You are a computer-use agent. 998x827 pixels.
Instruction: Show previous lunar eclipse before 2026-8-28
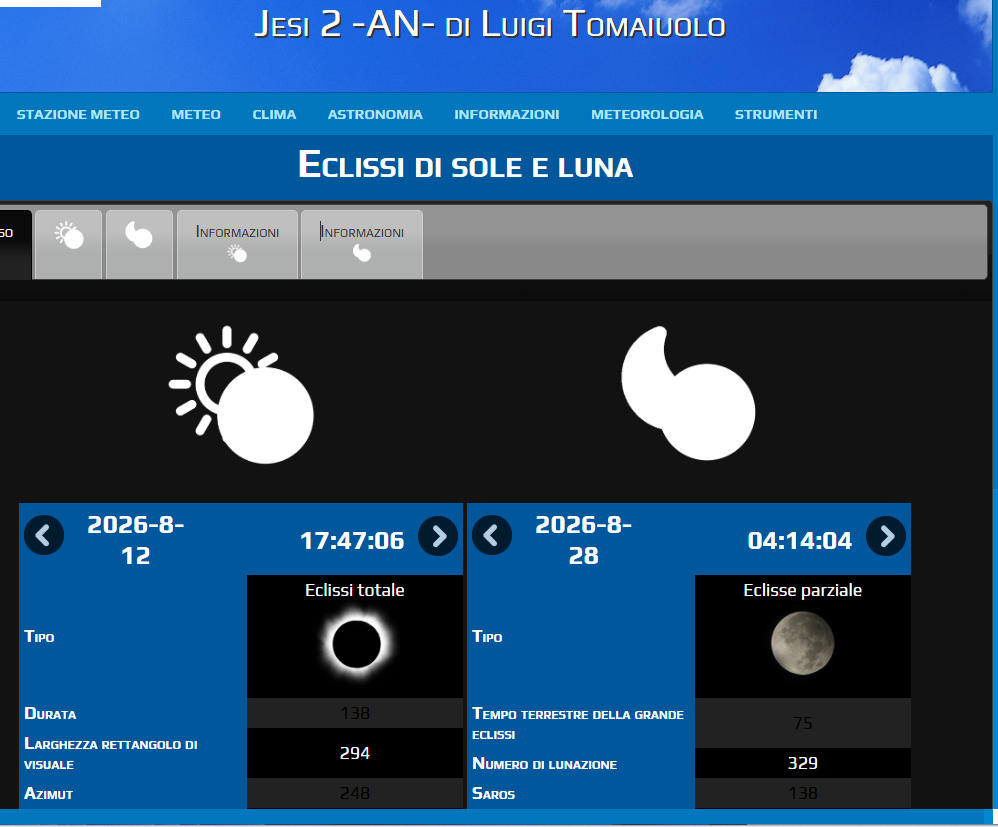(x=491, y=536)
